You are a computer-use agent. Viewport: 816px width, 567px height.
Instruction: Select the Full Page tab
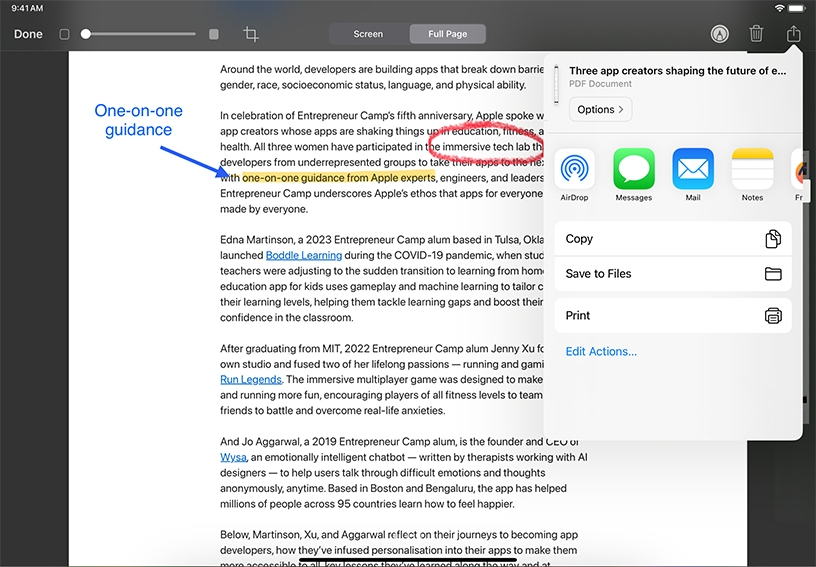(x=447, y=34)
